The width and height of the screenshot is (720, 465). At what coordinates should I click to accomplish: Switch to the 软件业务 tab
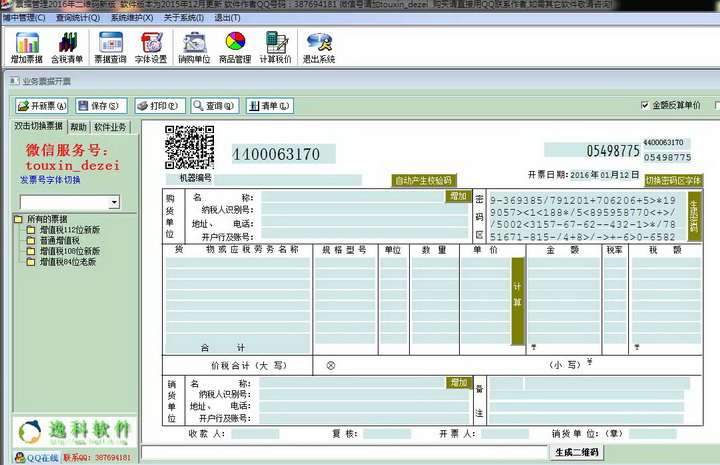110,127
